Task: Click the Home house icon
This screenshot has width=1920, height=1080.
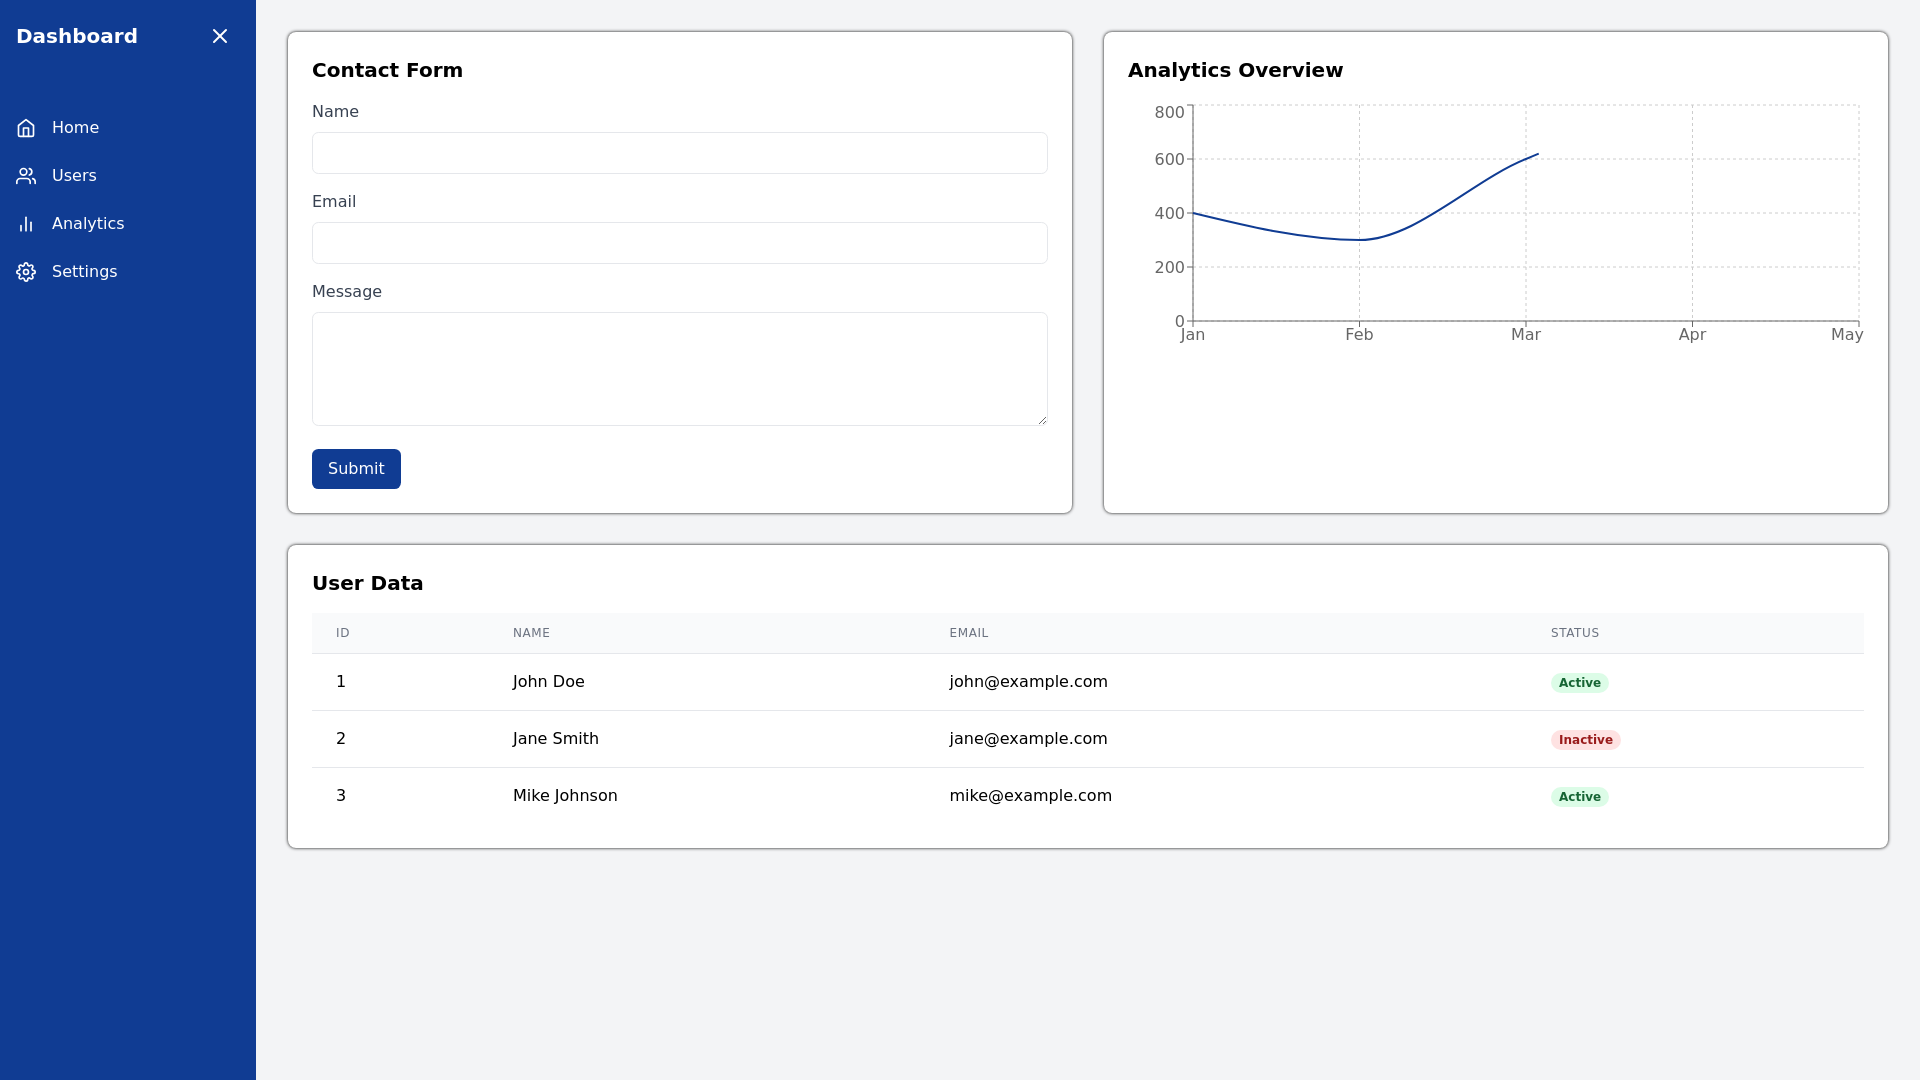Action: pyautogui.click(x=26, y=128)
